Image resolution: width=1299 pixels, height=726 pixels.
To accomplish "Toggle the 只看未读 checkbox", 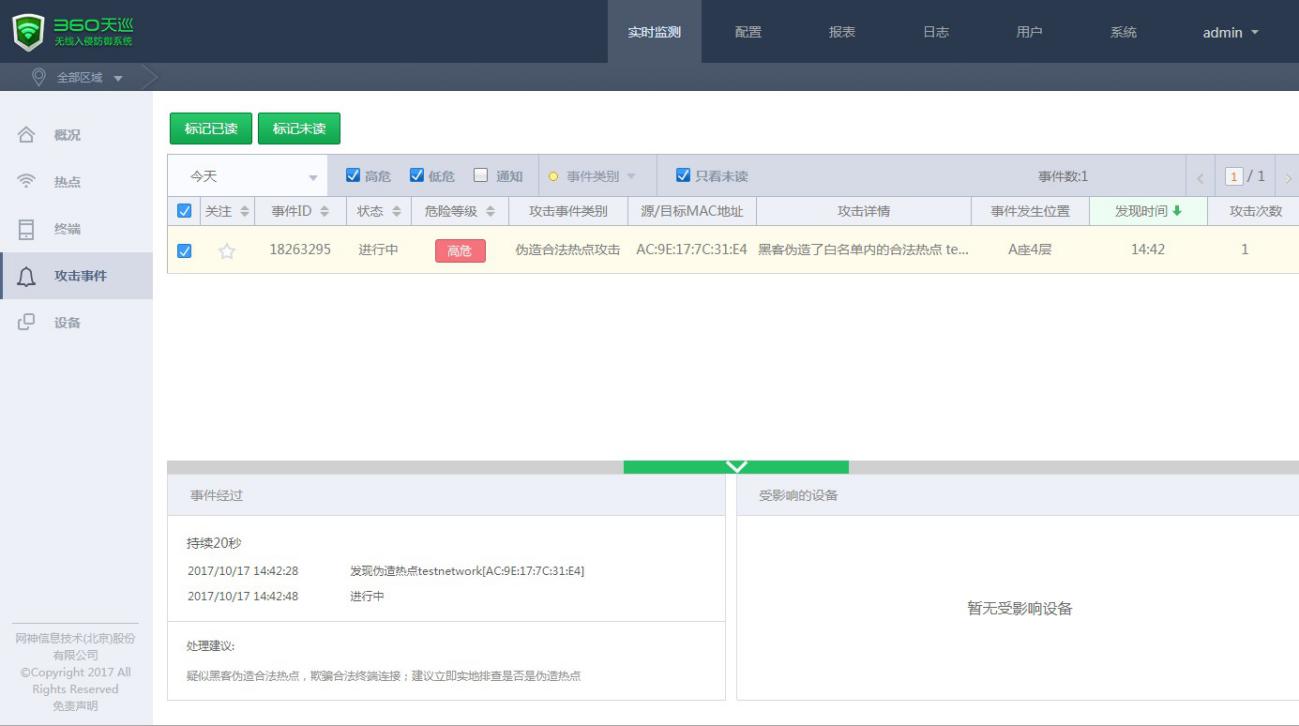I will pos(683,175).
